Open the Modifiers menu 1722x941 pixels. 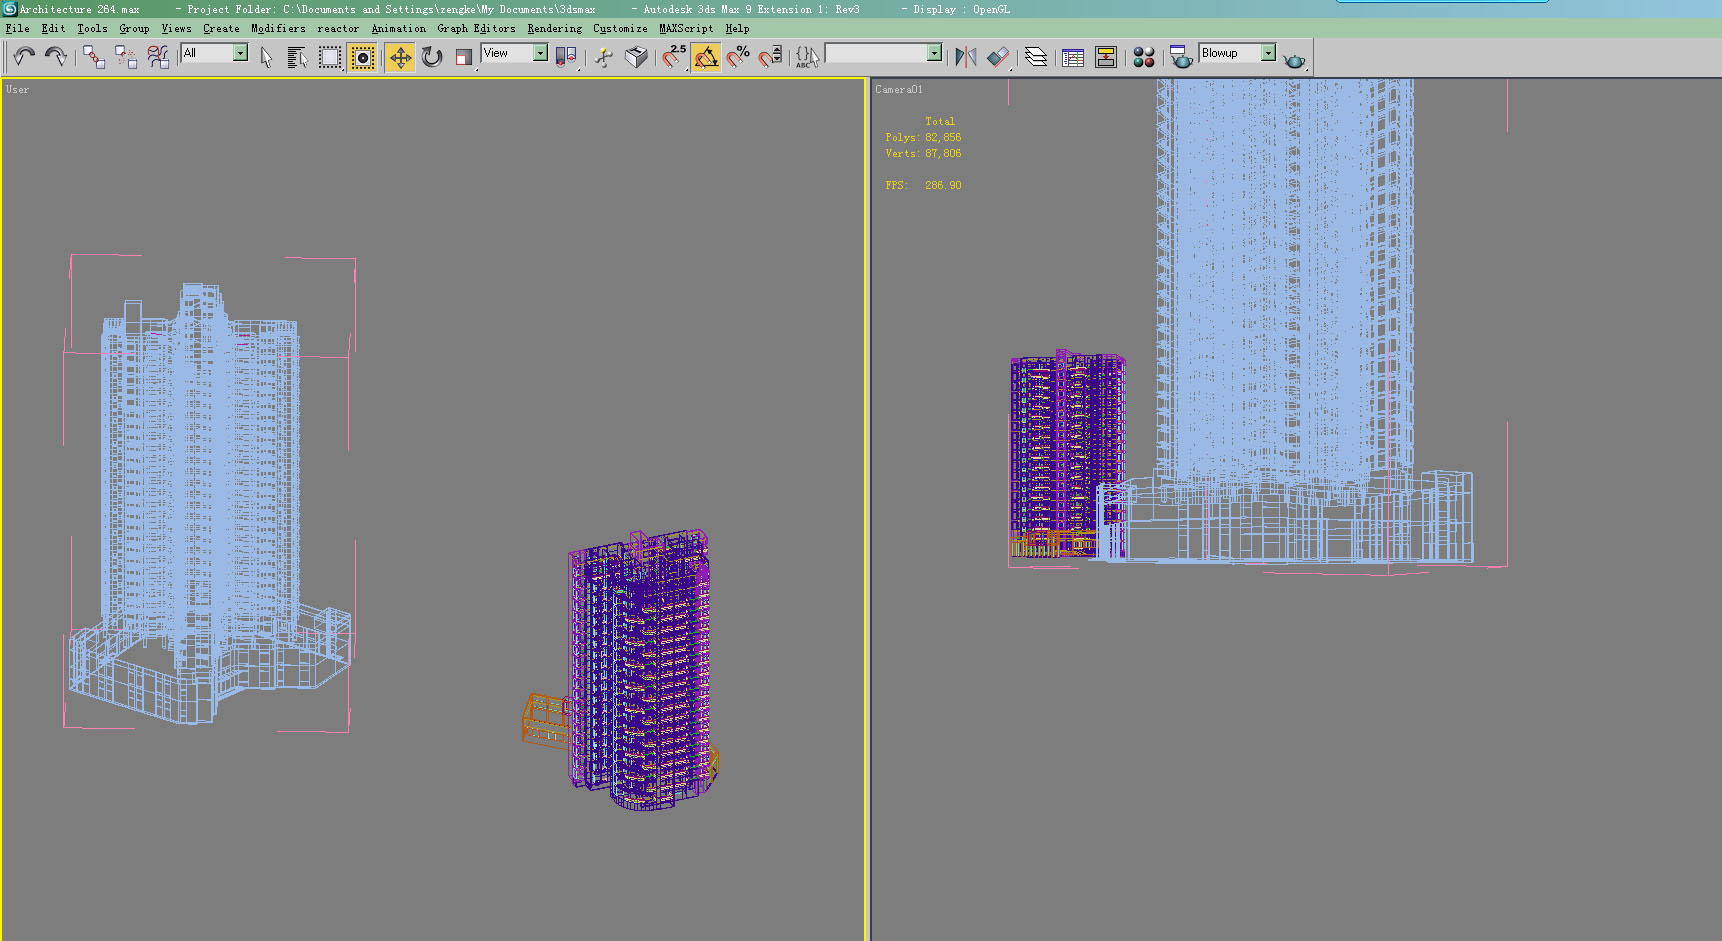(278, 28)
